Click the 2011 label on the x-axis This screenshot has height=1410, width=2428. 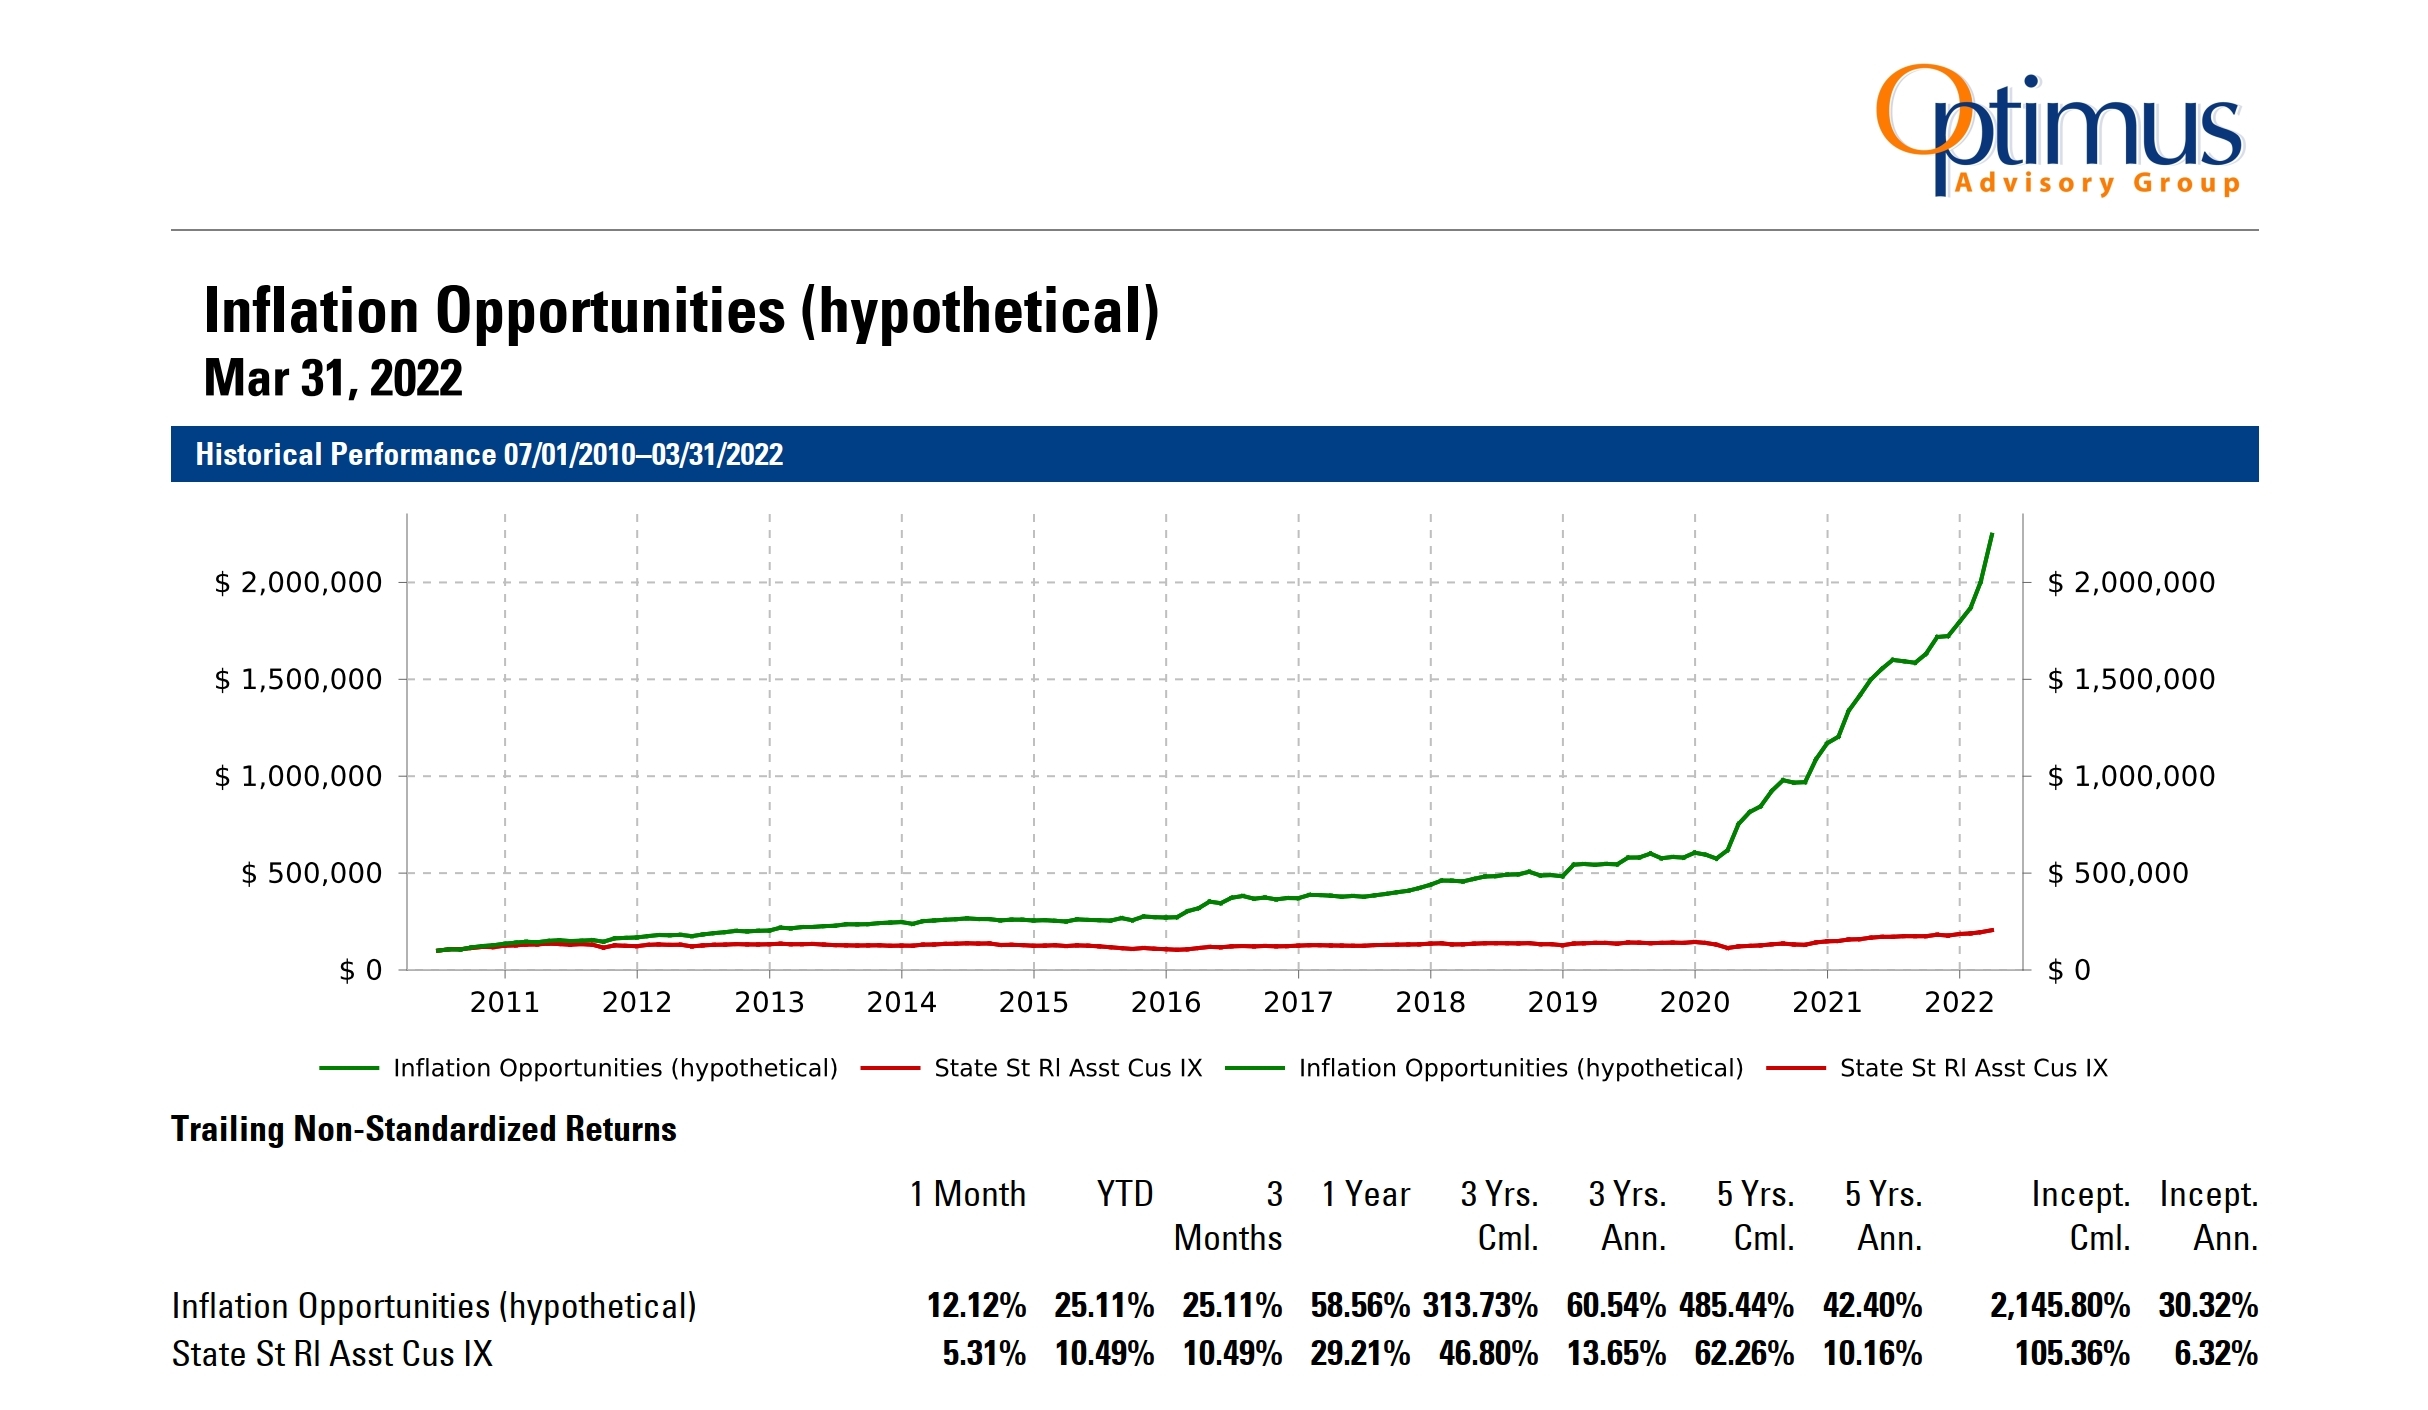[504, 1002]
